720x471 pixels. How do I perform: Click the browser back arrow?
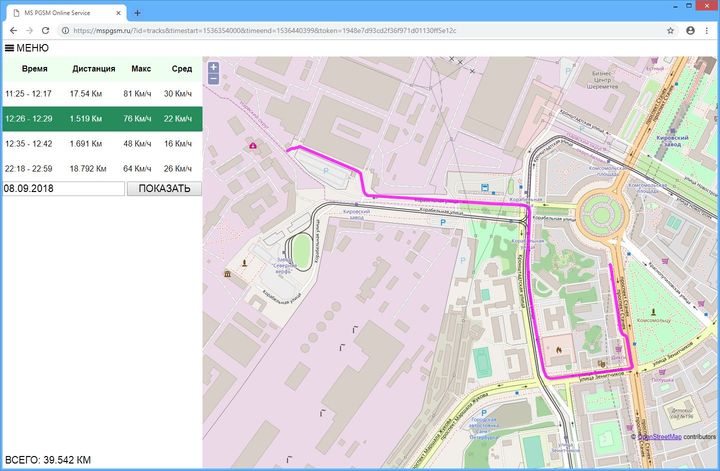(x=13, y=31)
